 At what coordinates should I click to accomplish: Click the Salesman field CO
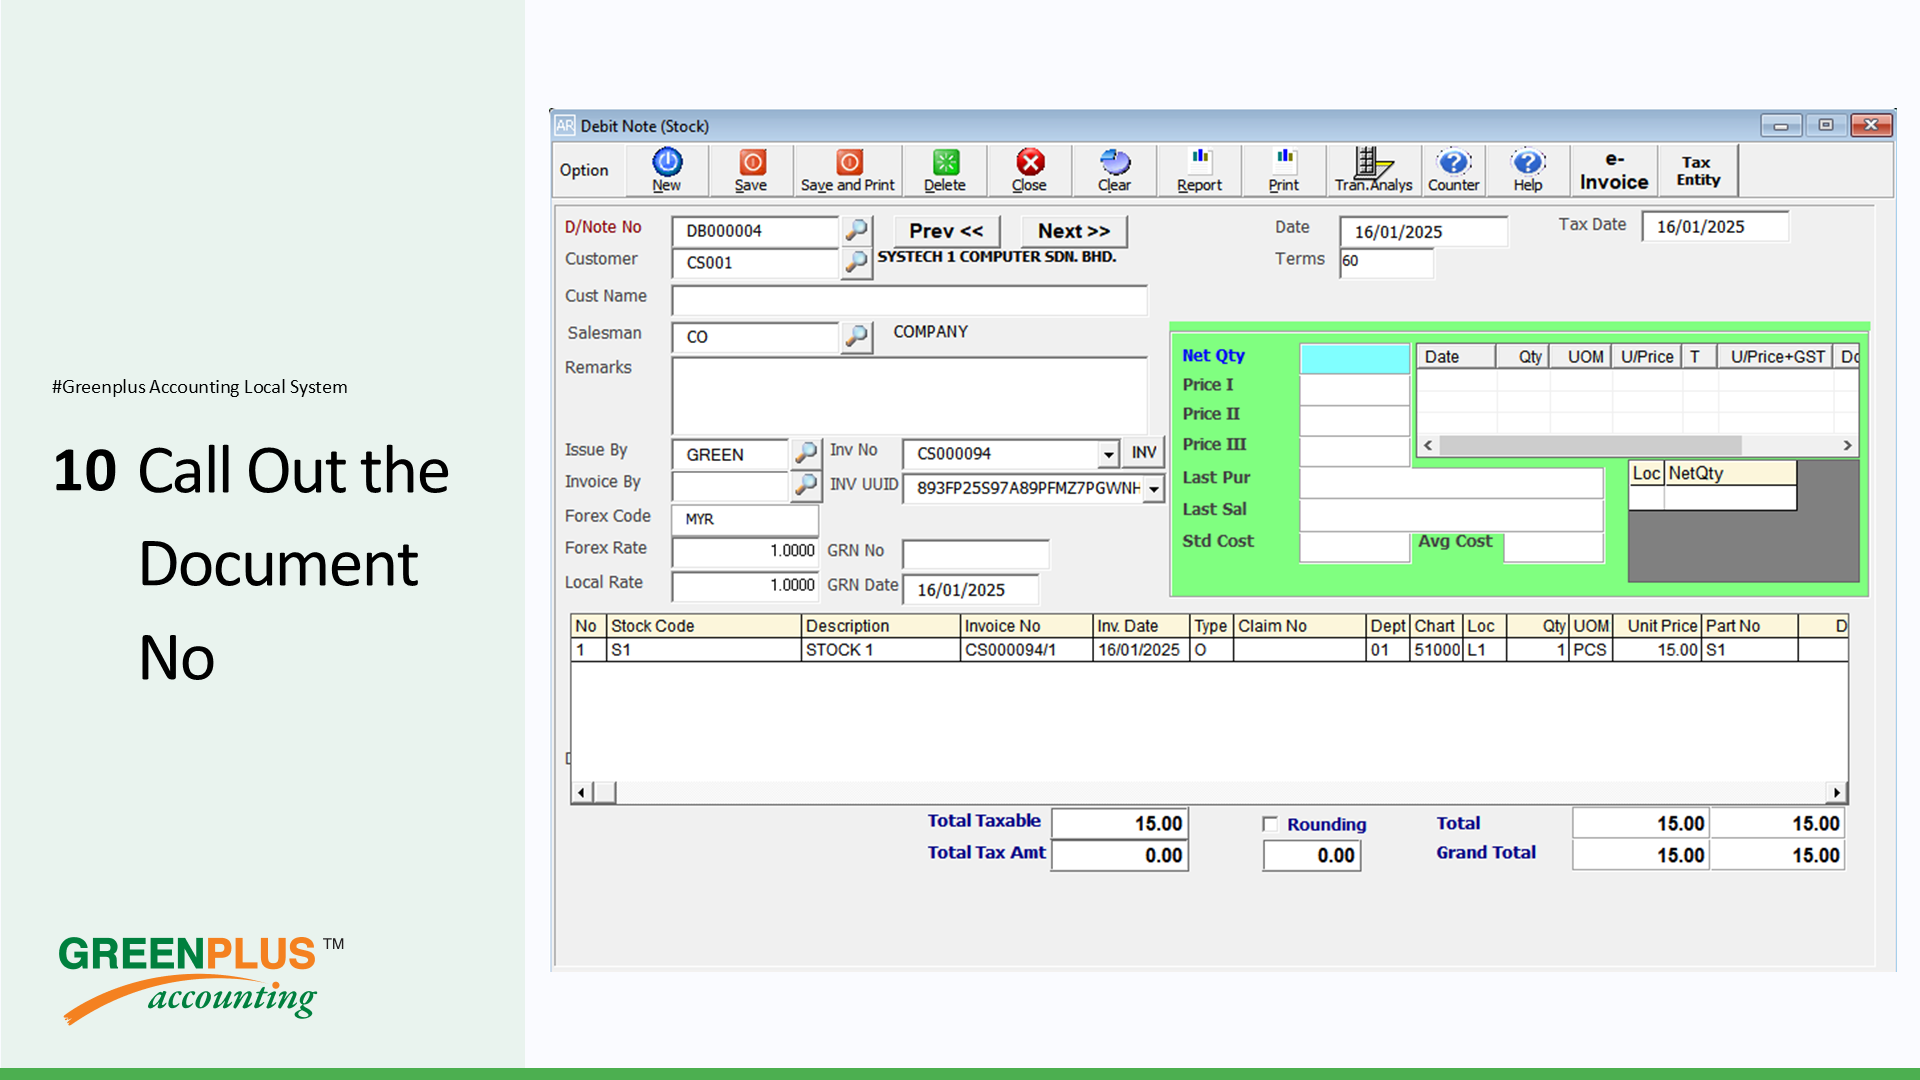[x=755, y=337]
